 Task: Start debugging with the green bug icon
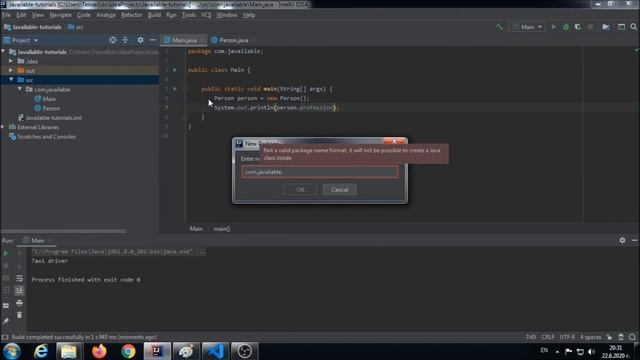click(566, 27)
